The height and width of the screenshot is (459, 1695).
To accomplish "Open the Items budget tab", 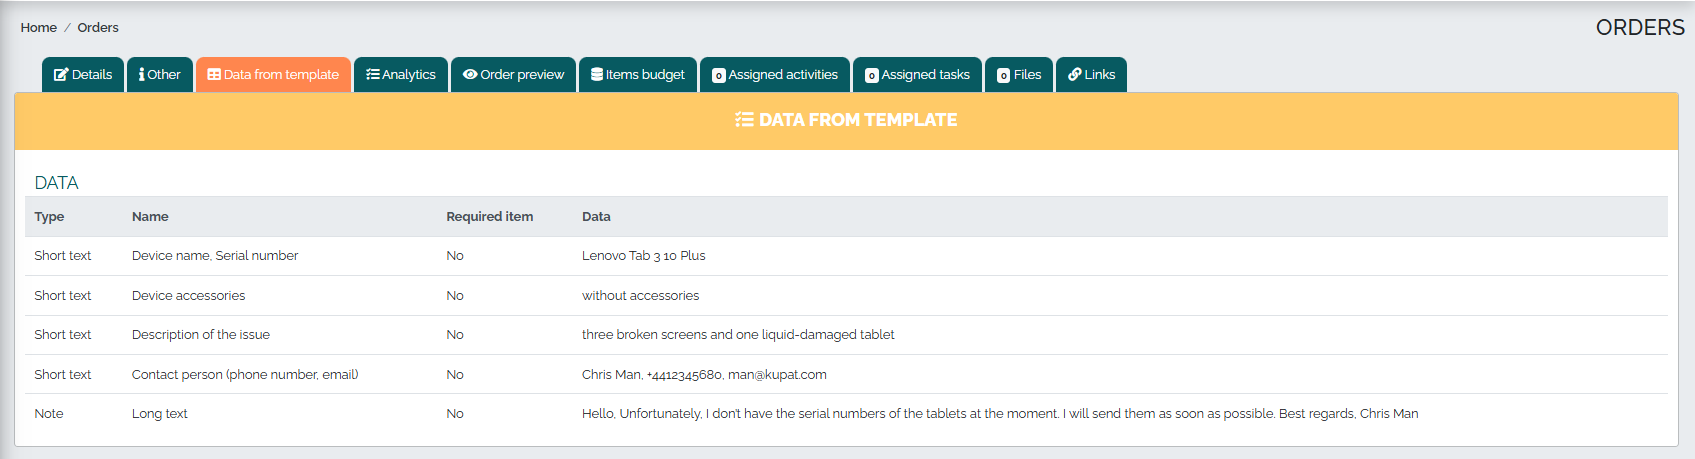I will (638, 75).
